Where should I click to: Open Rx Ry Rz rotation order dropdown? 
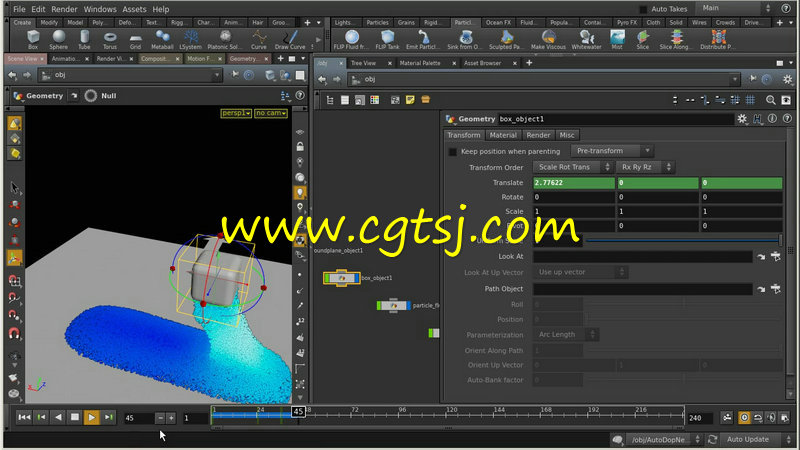click(645, 167)
